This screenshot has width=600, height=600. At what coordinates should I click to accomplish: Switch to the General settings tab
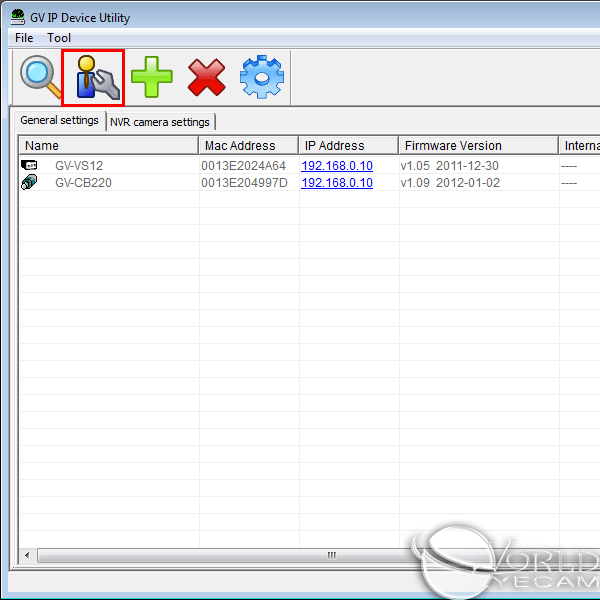click(x=59, y=121)
